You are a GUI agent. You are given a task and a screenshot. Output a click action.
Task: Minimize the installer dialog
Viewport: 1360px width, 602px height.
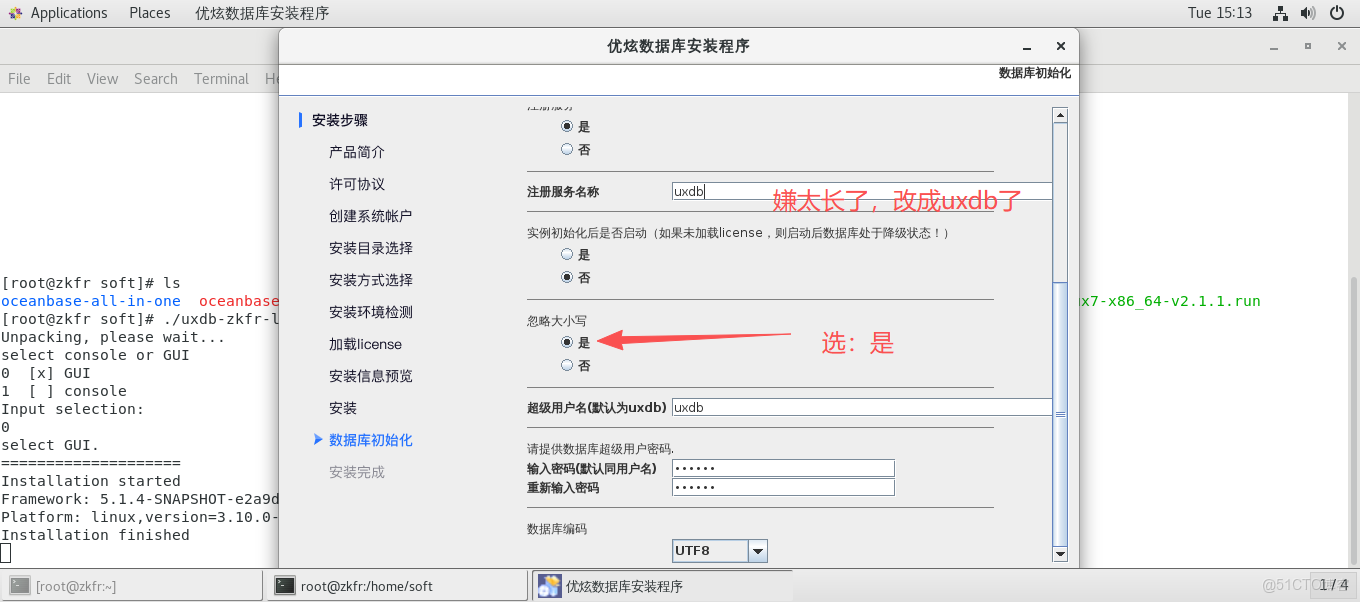[1027, 47]
